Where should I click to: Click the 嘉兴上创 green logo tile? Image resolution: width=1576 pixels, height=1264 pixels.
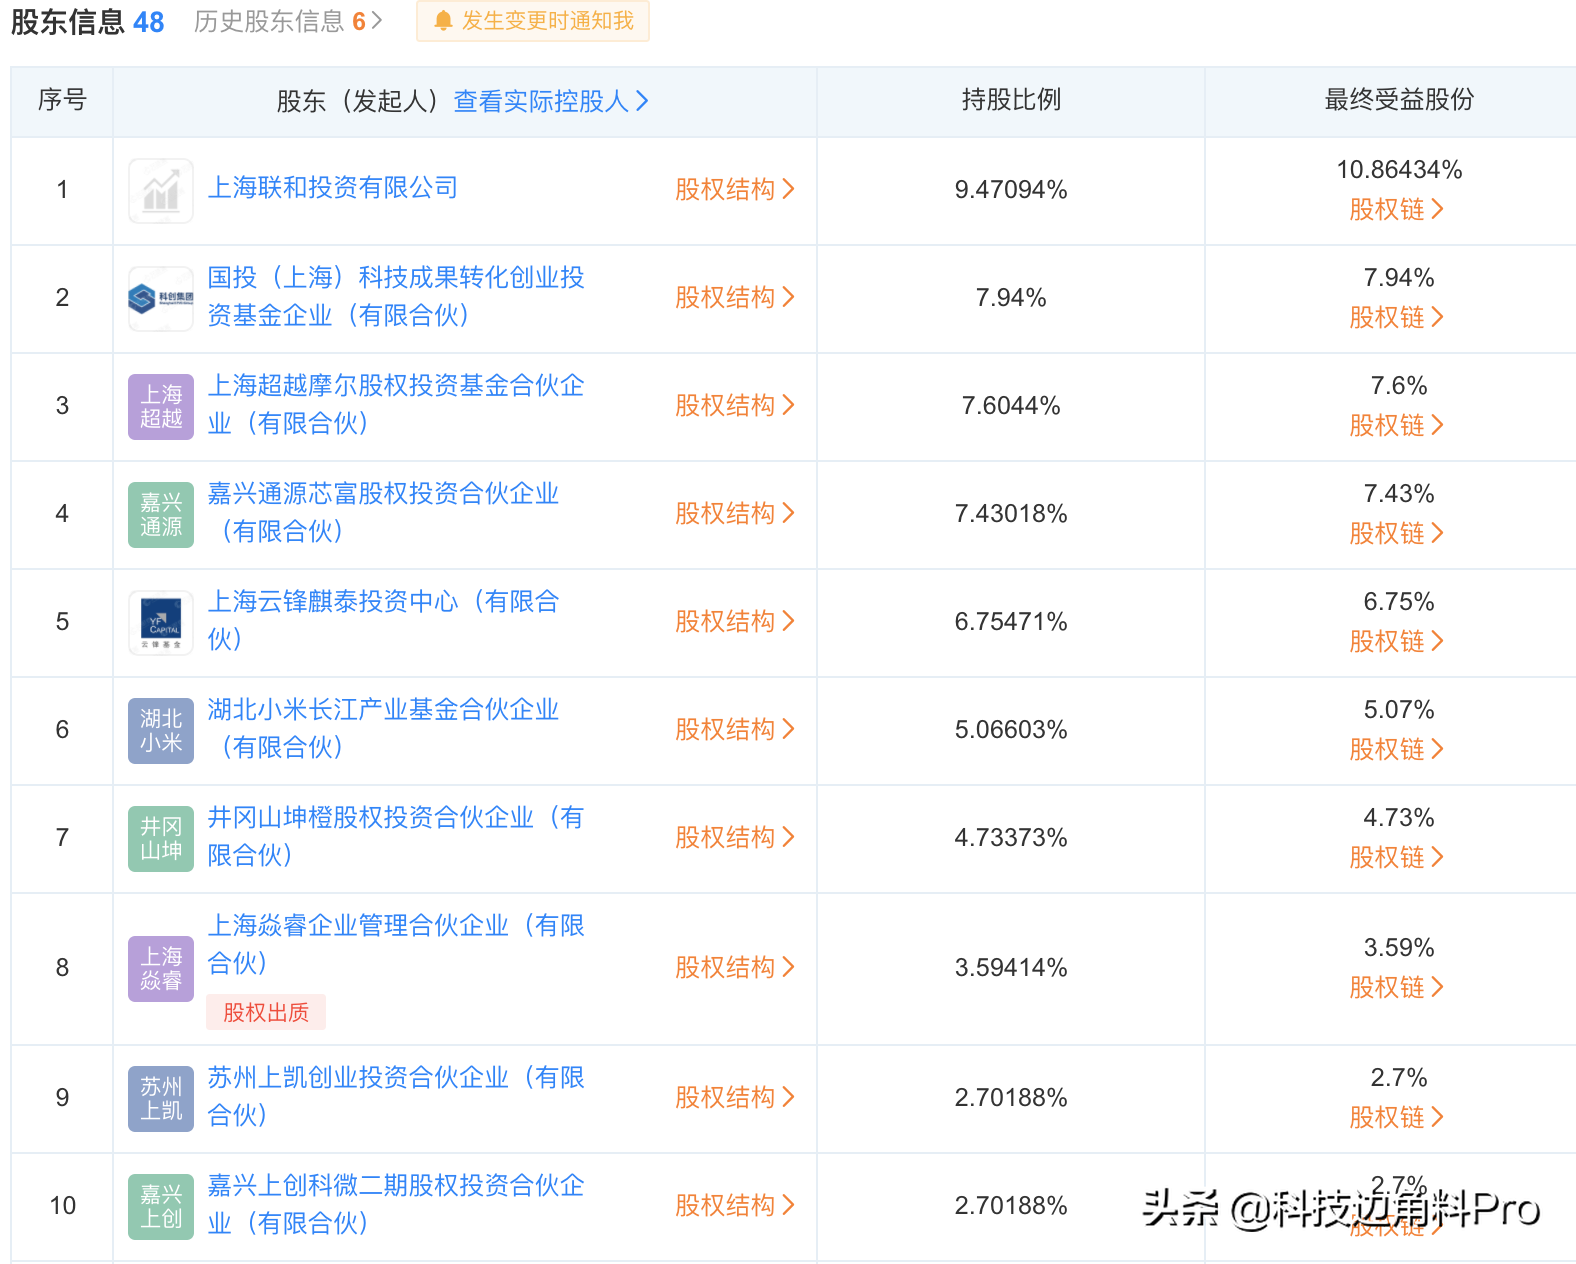(161, 1206)
